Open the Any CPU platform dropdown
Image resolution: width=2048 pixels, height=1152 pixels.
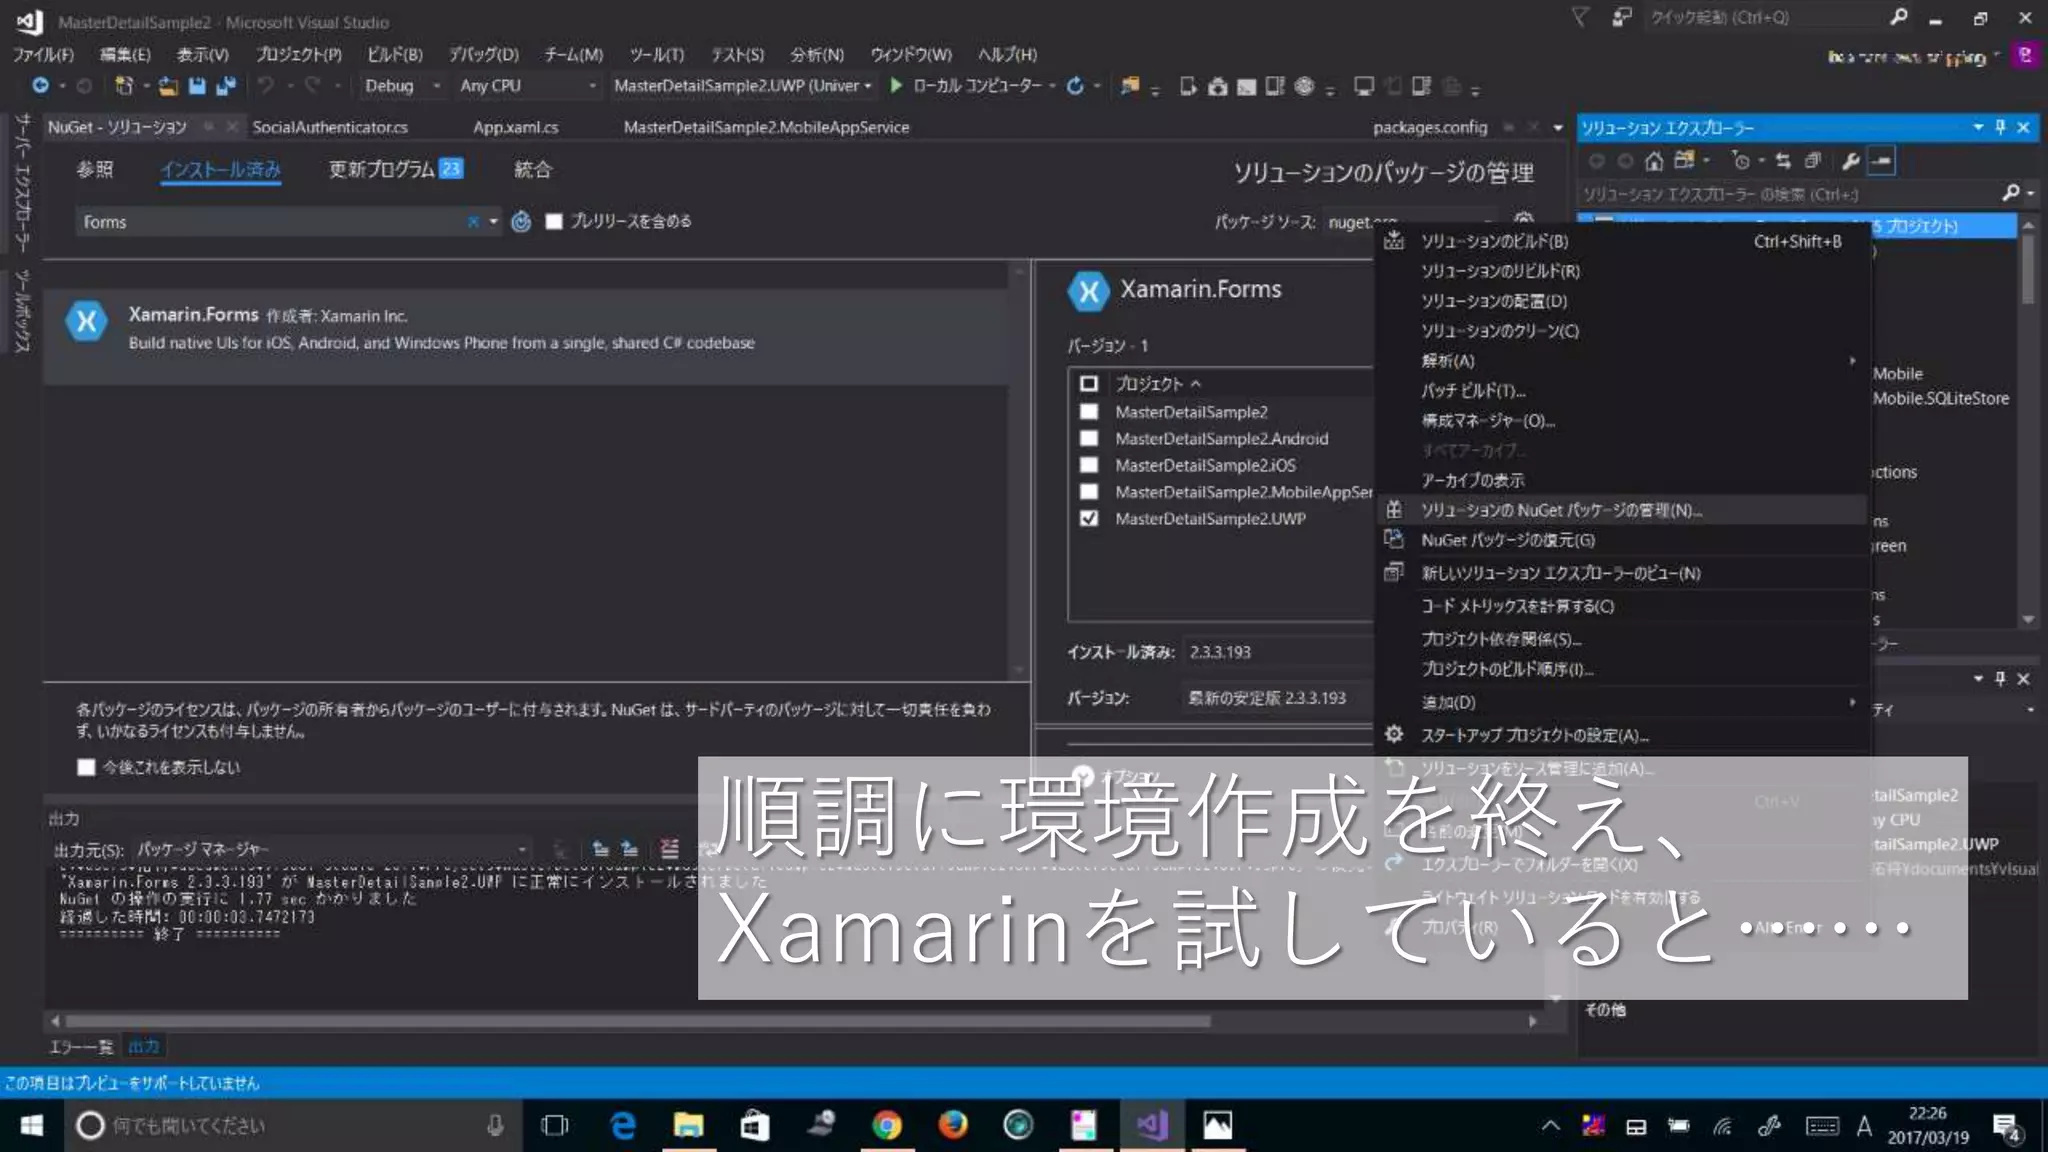coord(527,86)
